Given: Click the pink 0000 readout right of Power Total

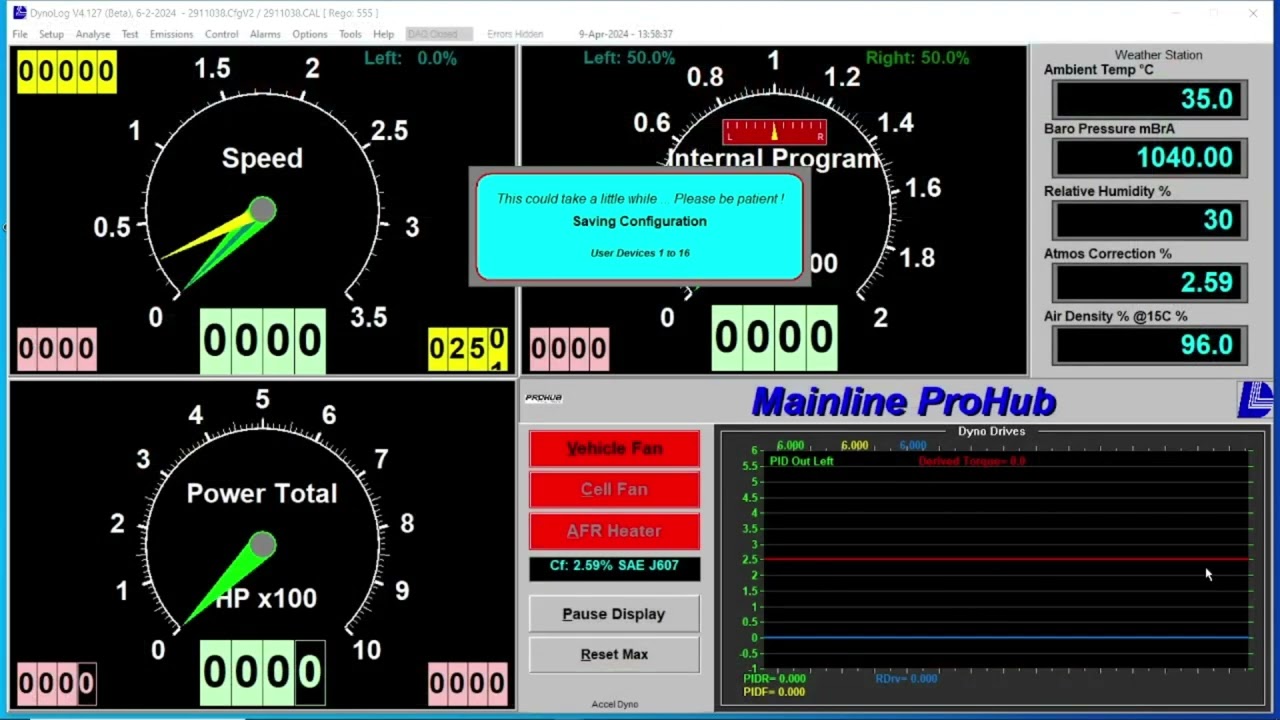Looking at the screenshot, I should [x=467, y=684].
